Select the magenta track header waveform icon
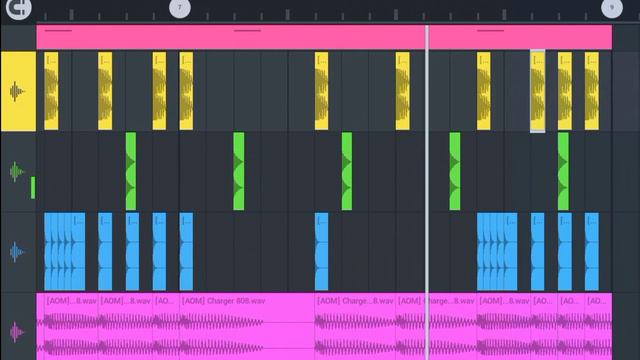 click(x=16, y=332)
